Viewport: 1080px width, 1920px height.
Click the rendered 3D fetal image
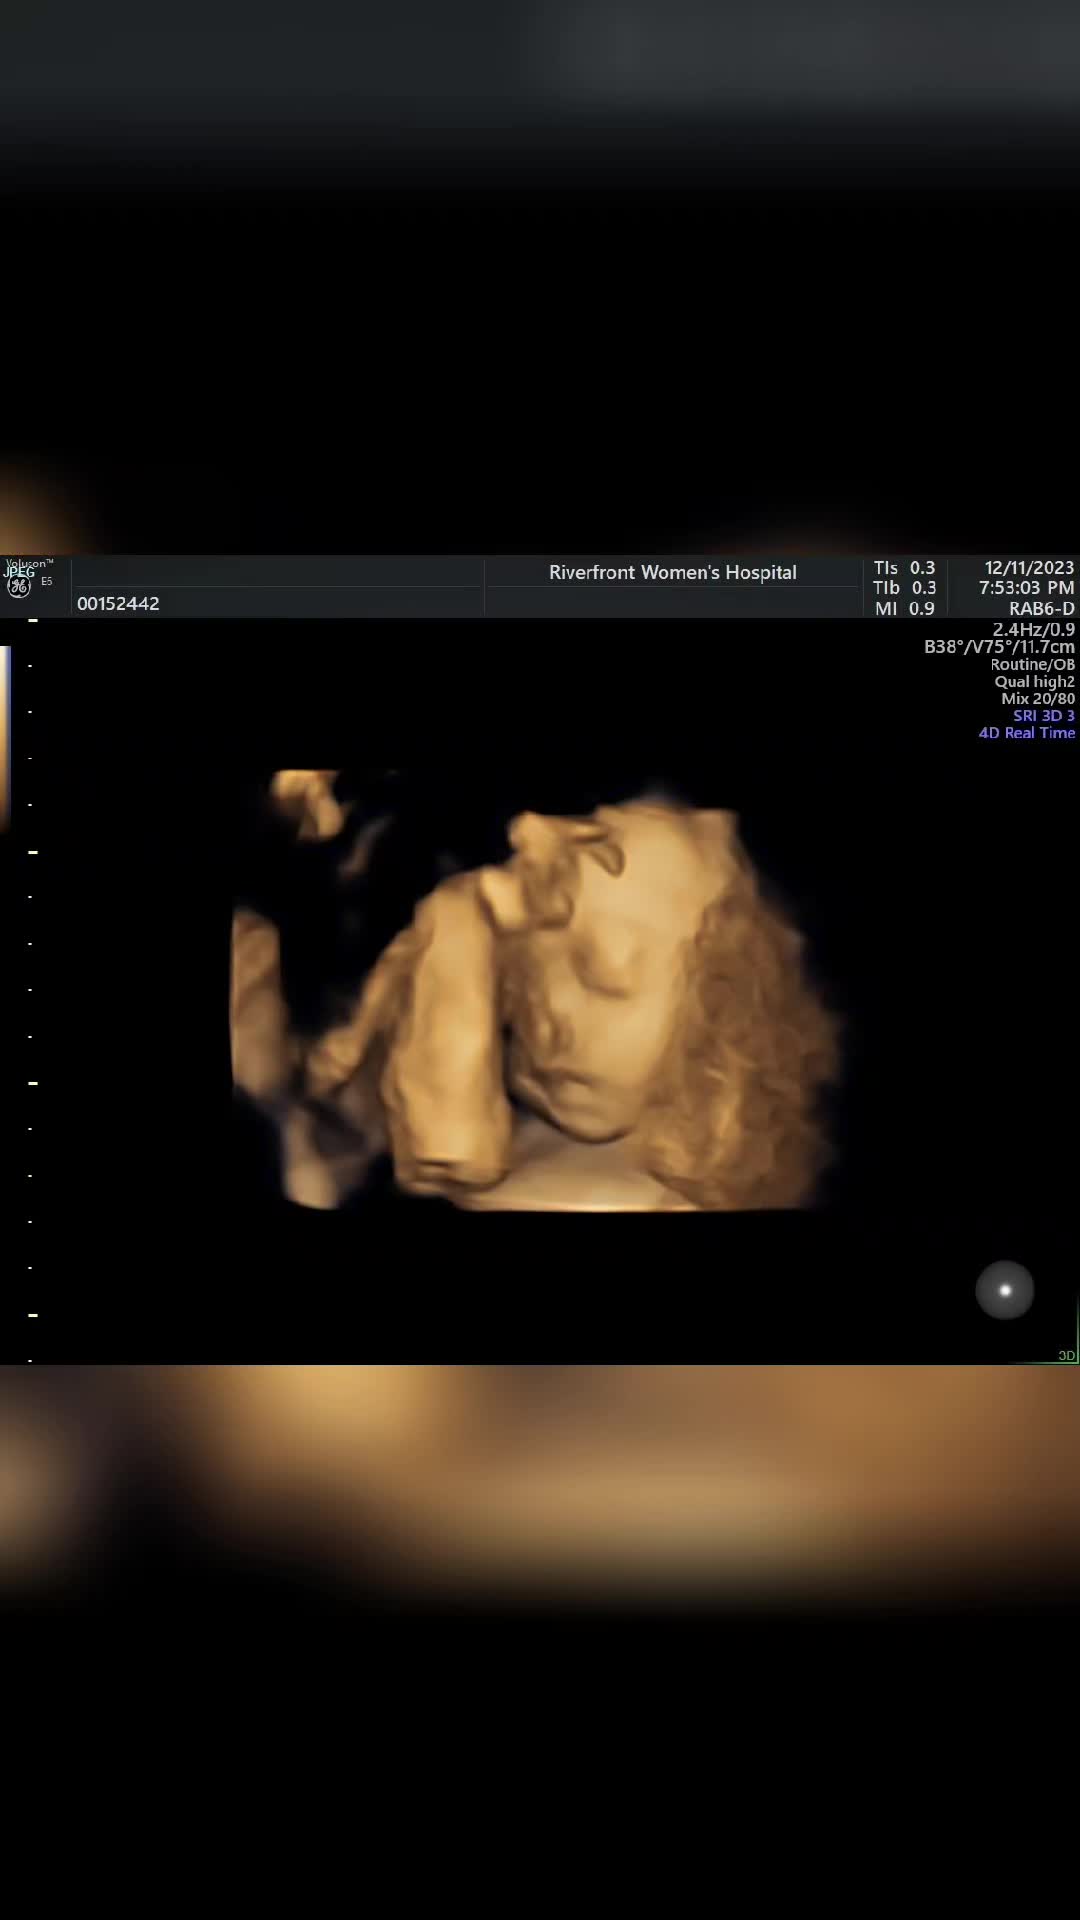pyautogui.click(x=535, y=990)
